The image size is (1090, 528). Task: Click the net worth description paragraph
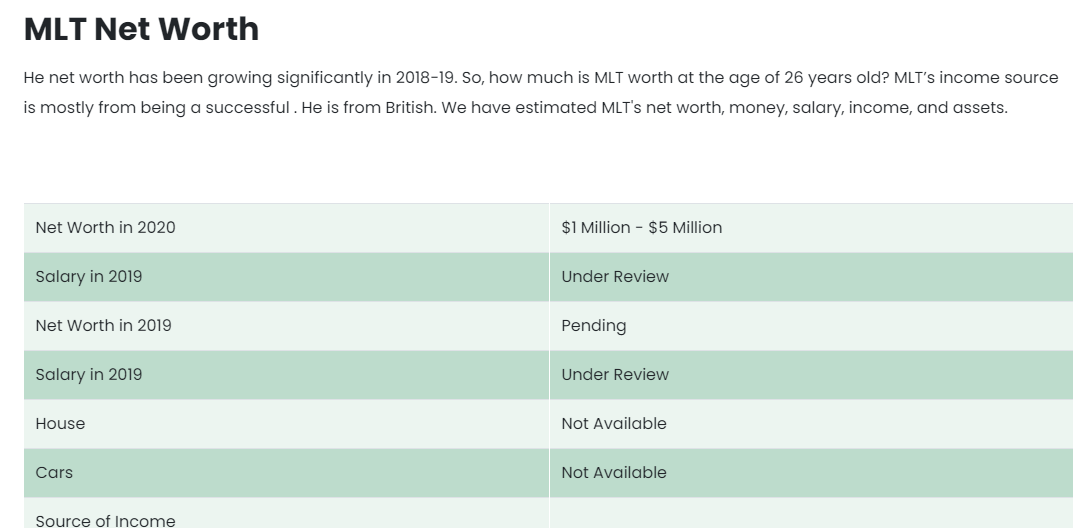click(x=540, y=93)
